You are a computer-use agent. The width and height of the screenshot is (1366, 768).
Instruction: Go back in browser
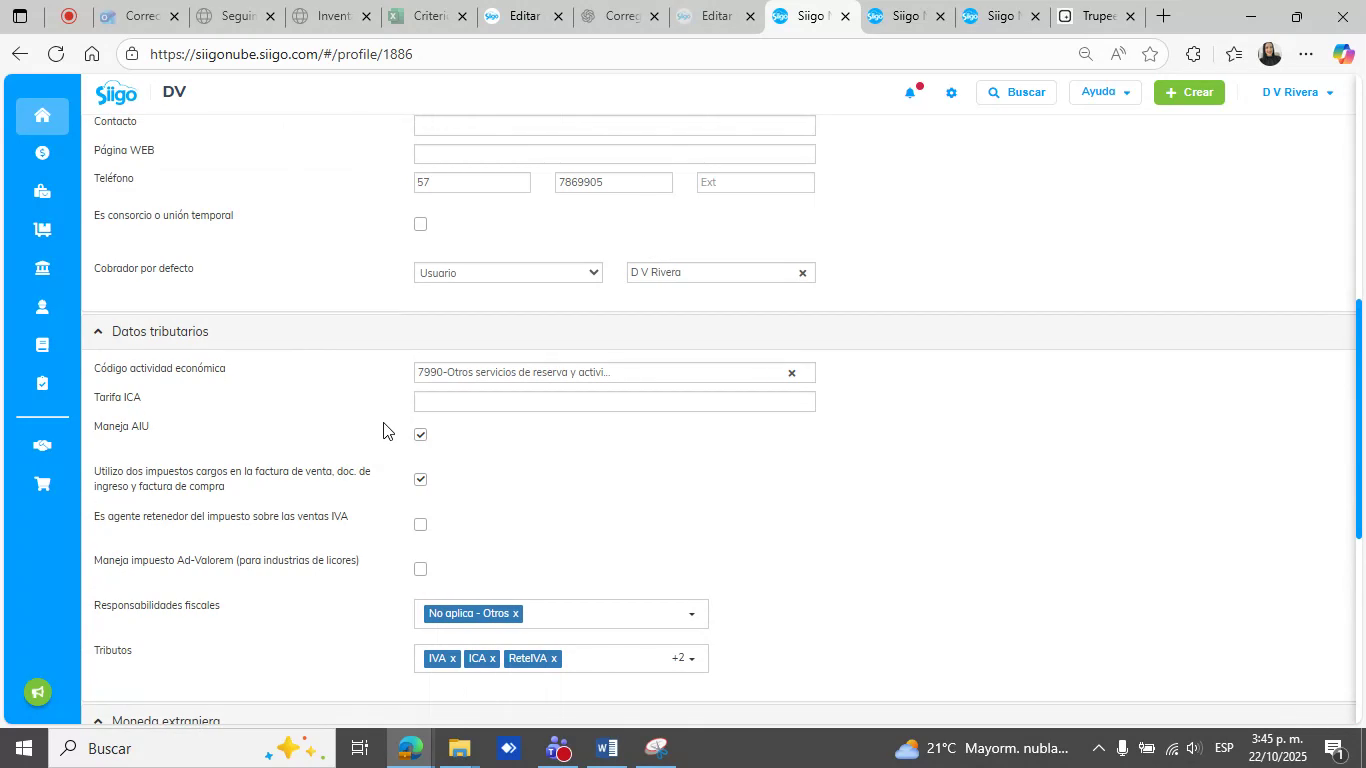tap(19, 54)
